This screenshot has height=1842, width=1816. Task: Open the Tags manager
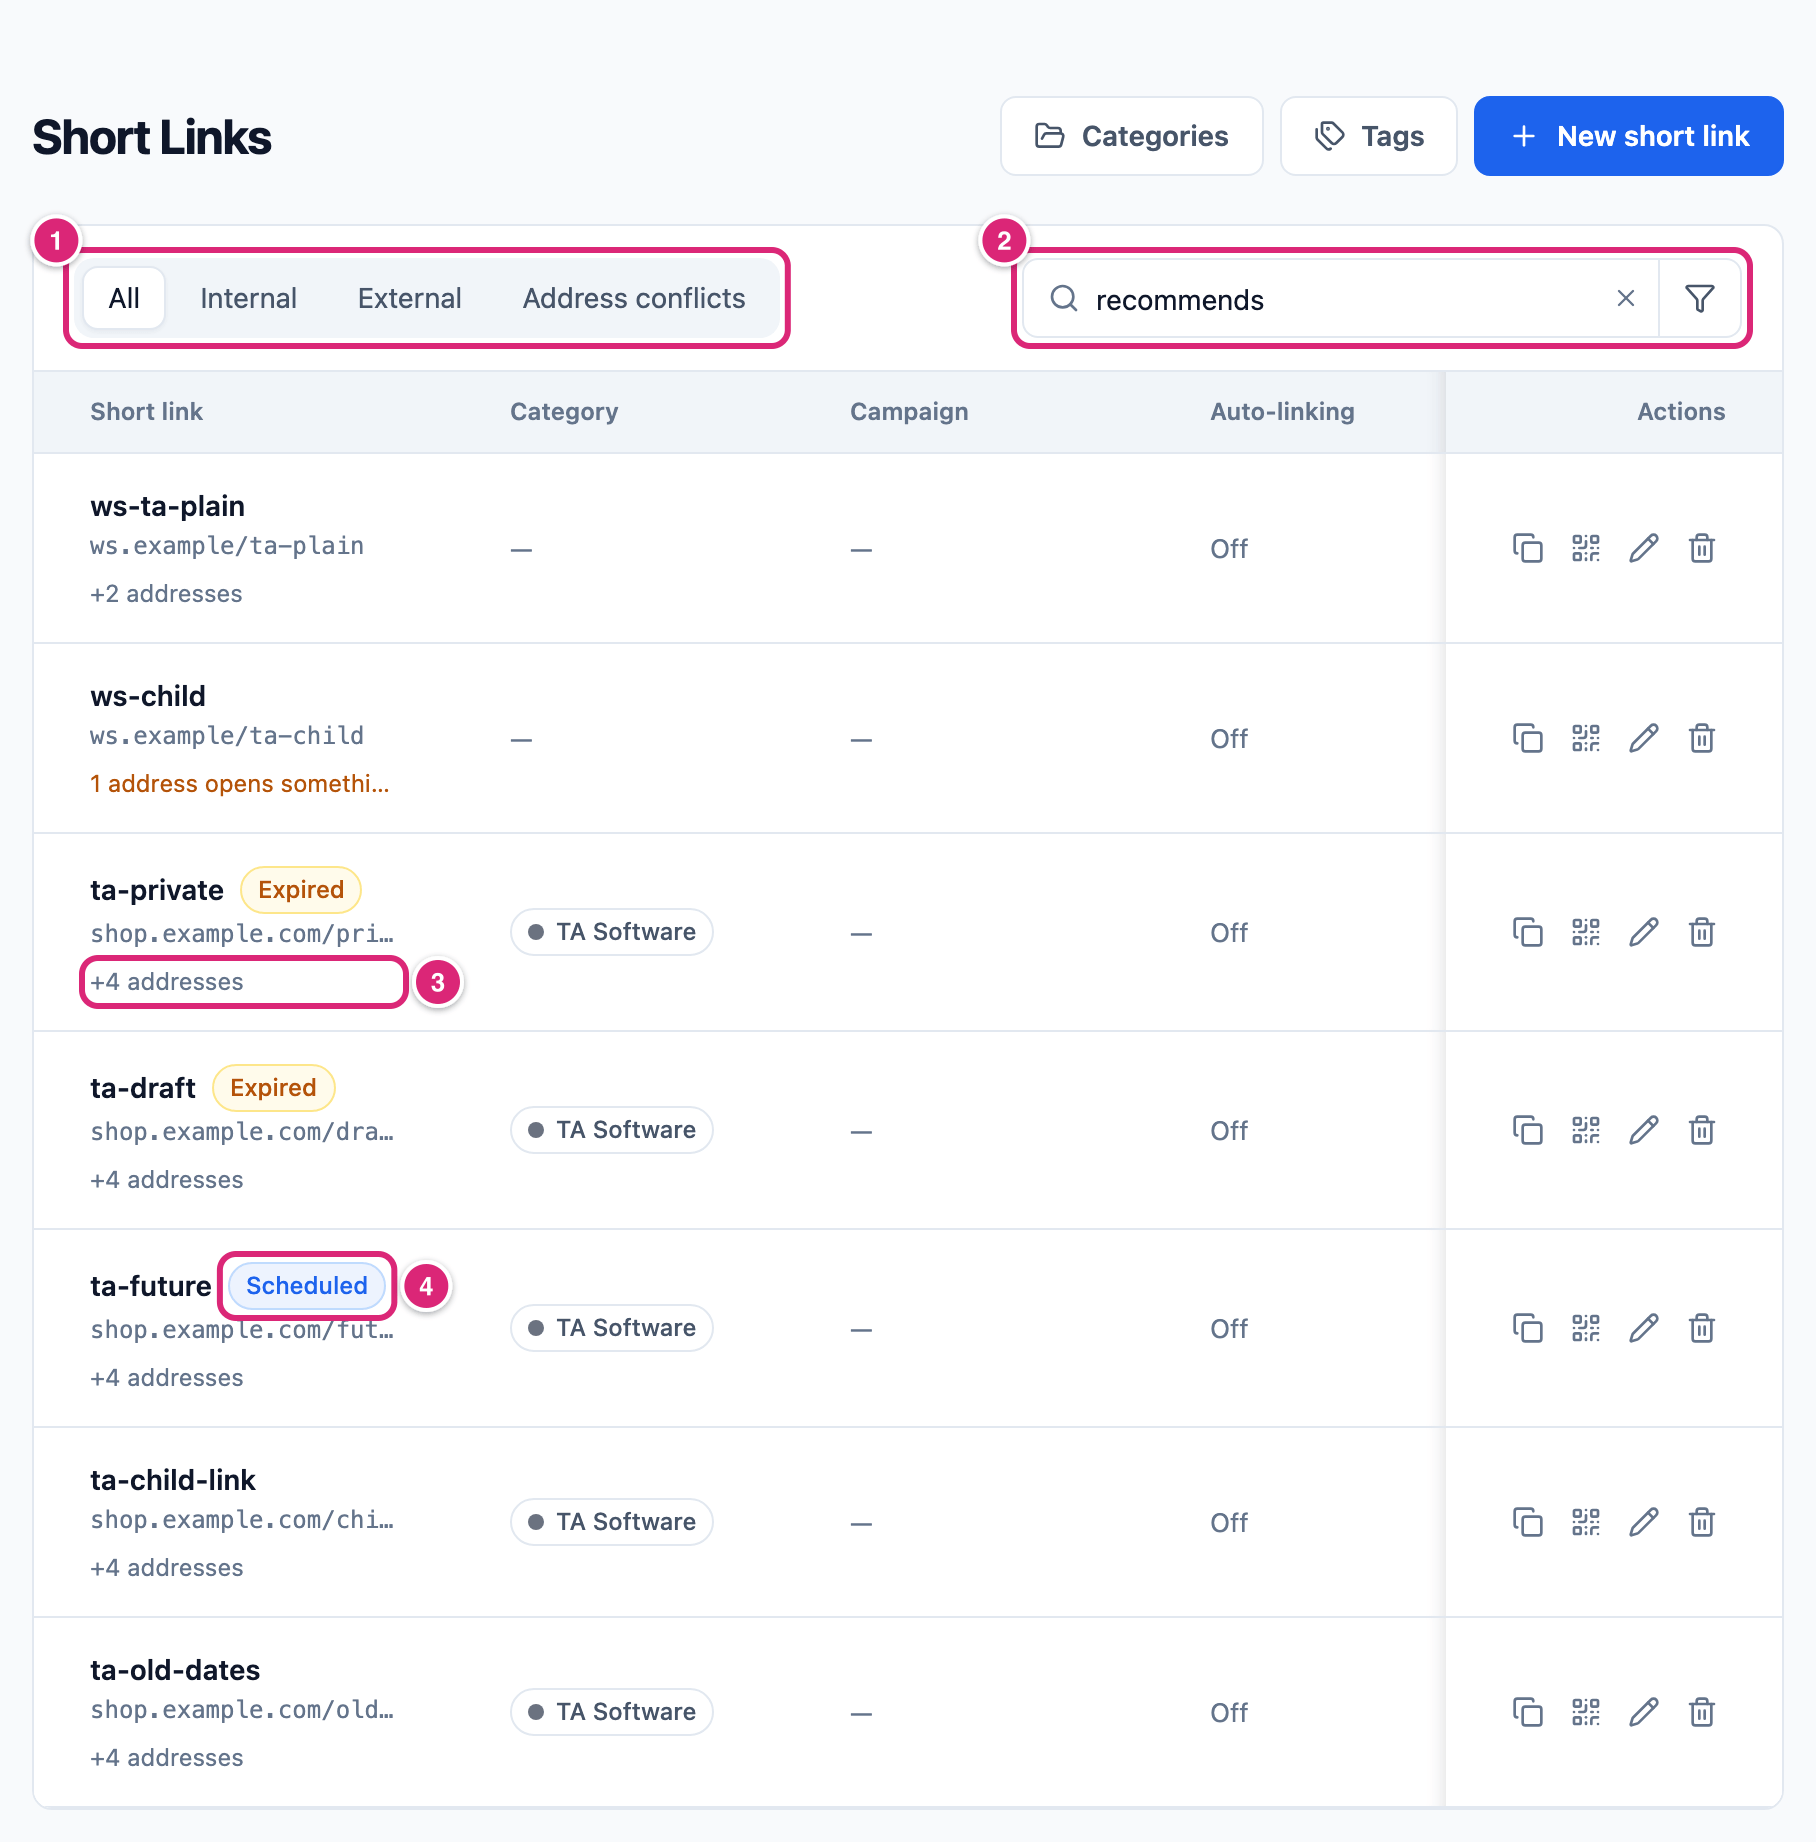click(1368, 136)
